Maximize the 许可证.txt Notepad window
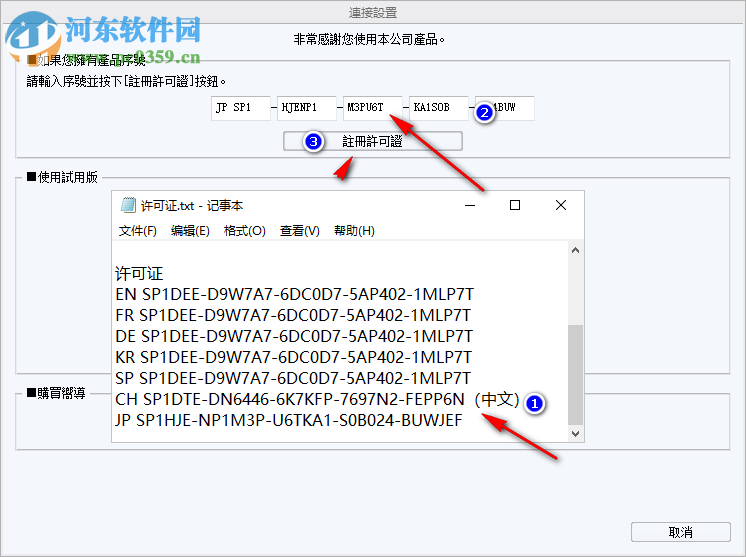The image size is (746, 557). pyautogui.click(x=515, y=205)
